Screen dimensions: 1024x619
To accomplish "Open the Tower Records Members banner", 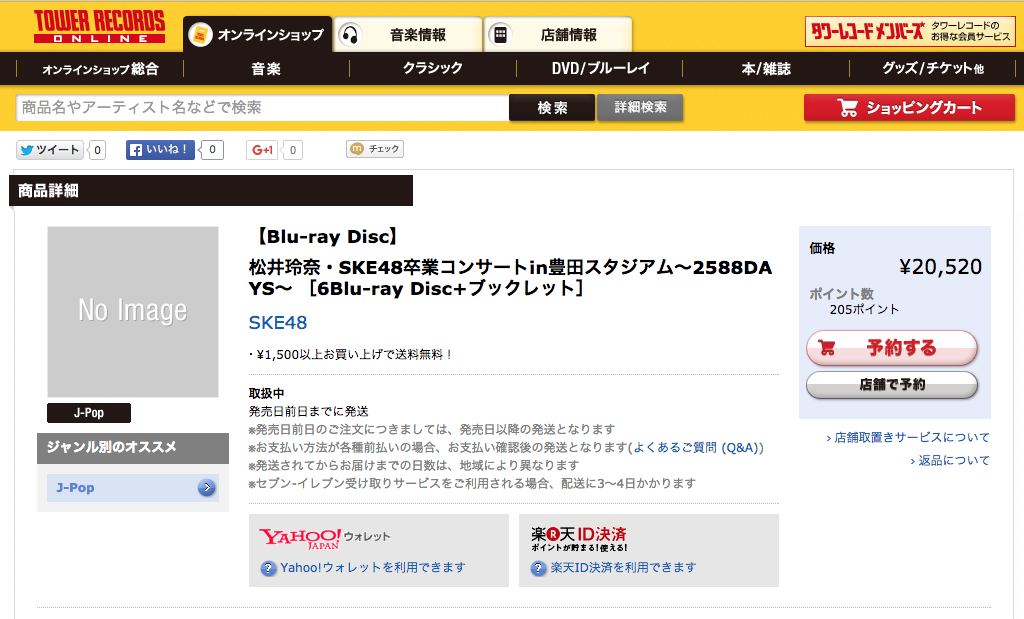I will point(910,31).
